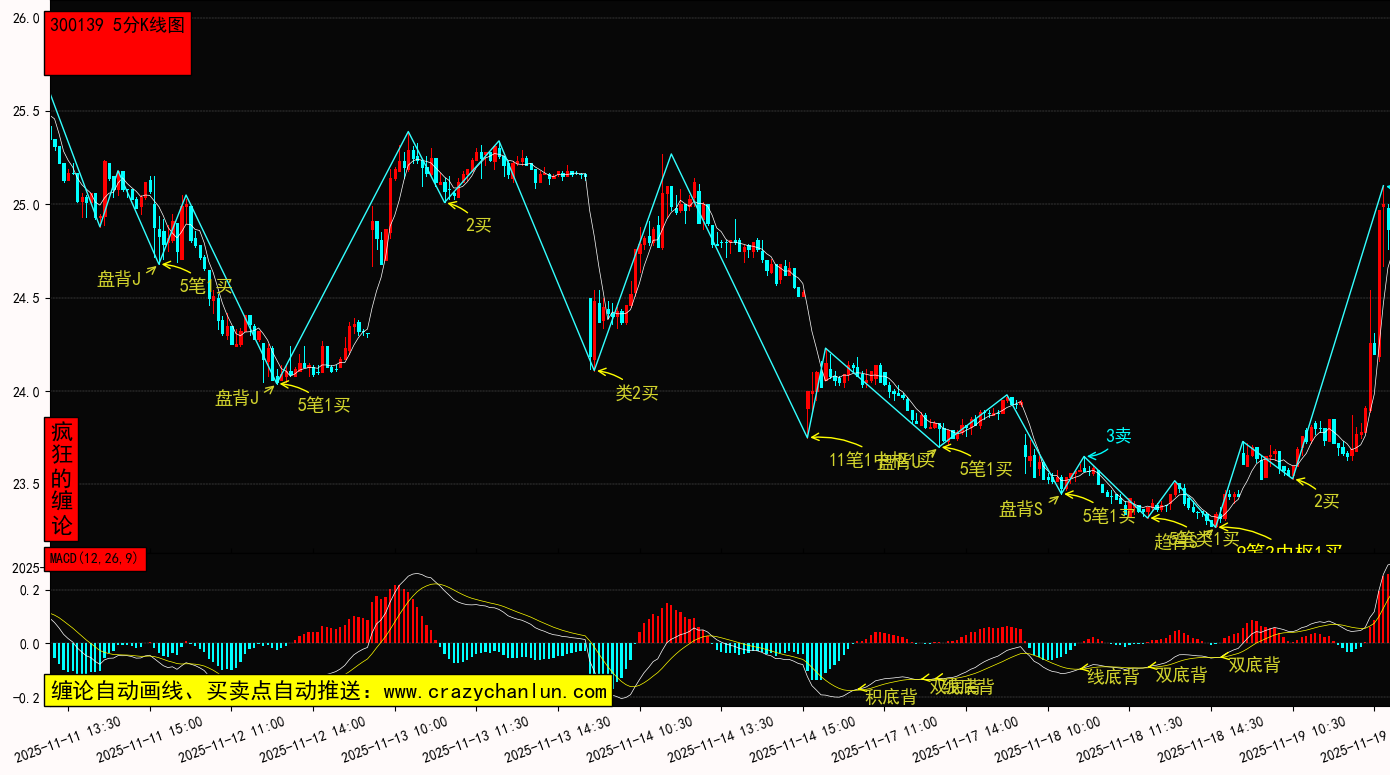1390x775 pixels.
Task: Click the leftmost "盘背J" annotation label
Action: [x=119, y=279]
